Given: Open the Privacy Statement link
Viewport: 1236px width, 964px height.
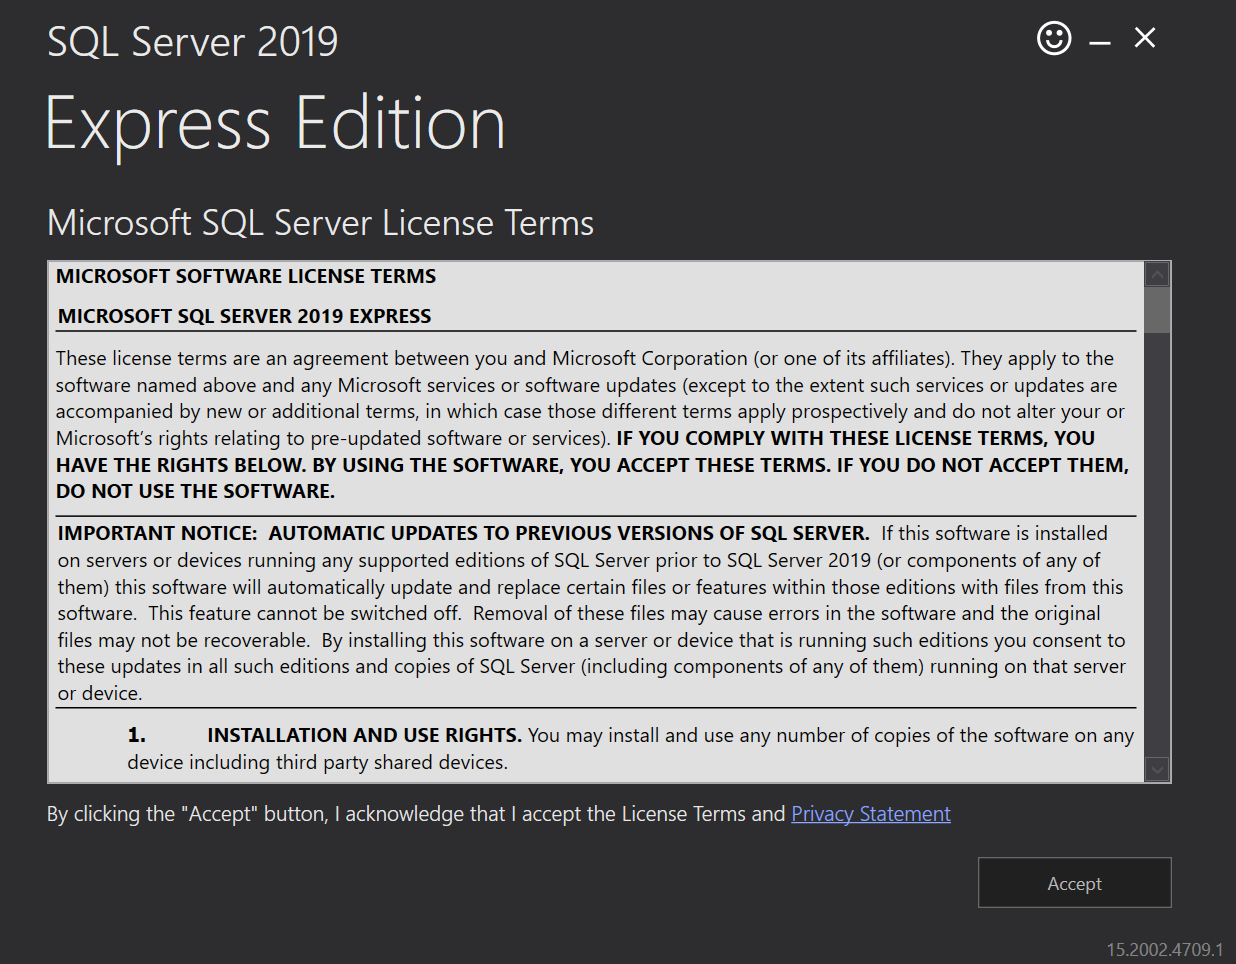Looking at the screenshot, I should coord(871,814).
